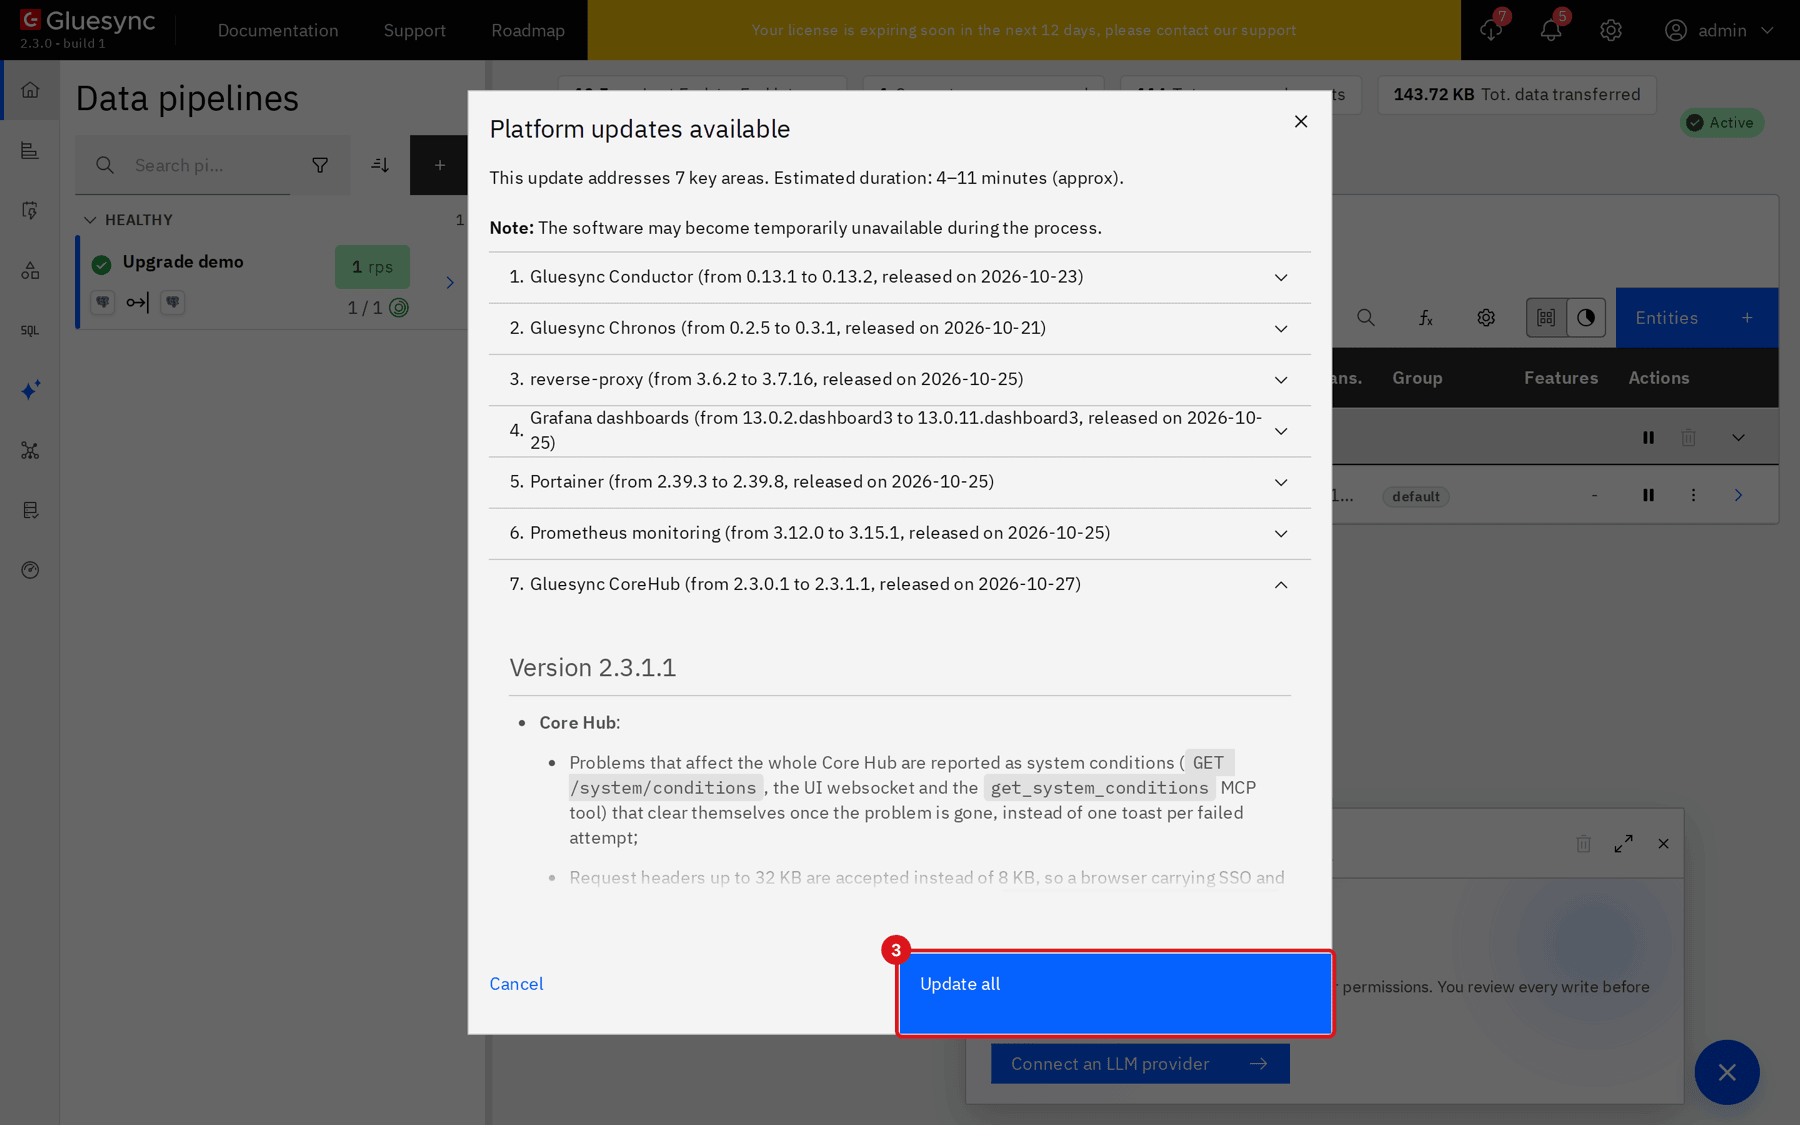Click the Search pipelines input field
Image resolution: width=1800 pixels, height=1125 pixels.
[x=182, y=165]
